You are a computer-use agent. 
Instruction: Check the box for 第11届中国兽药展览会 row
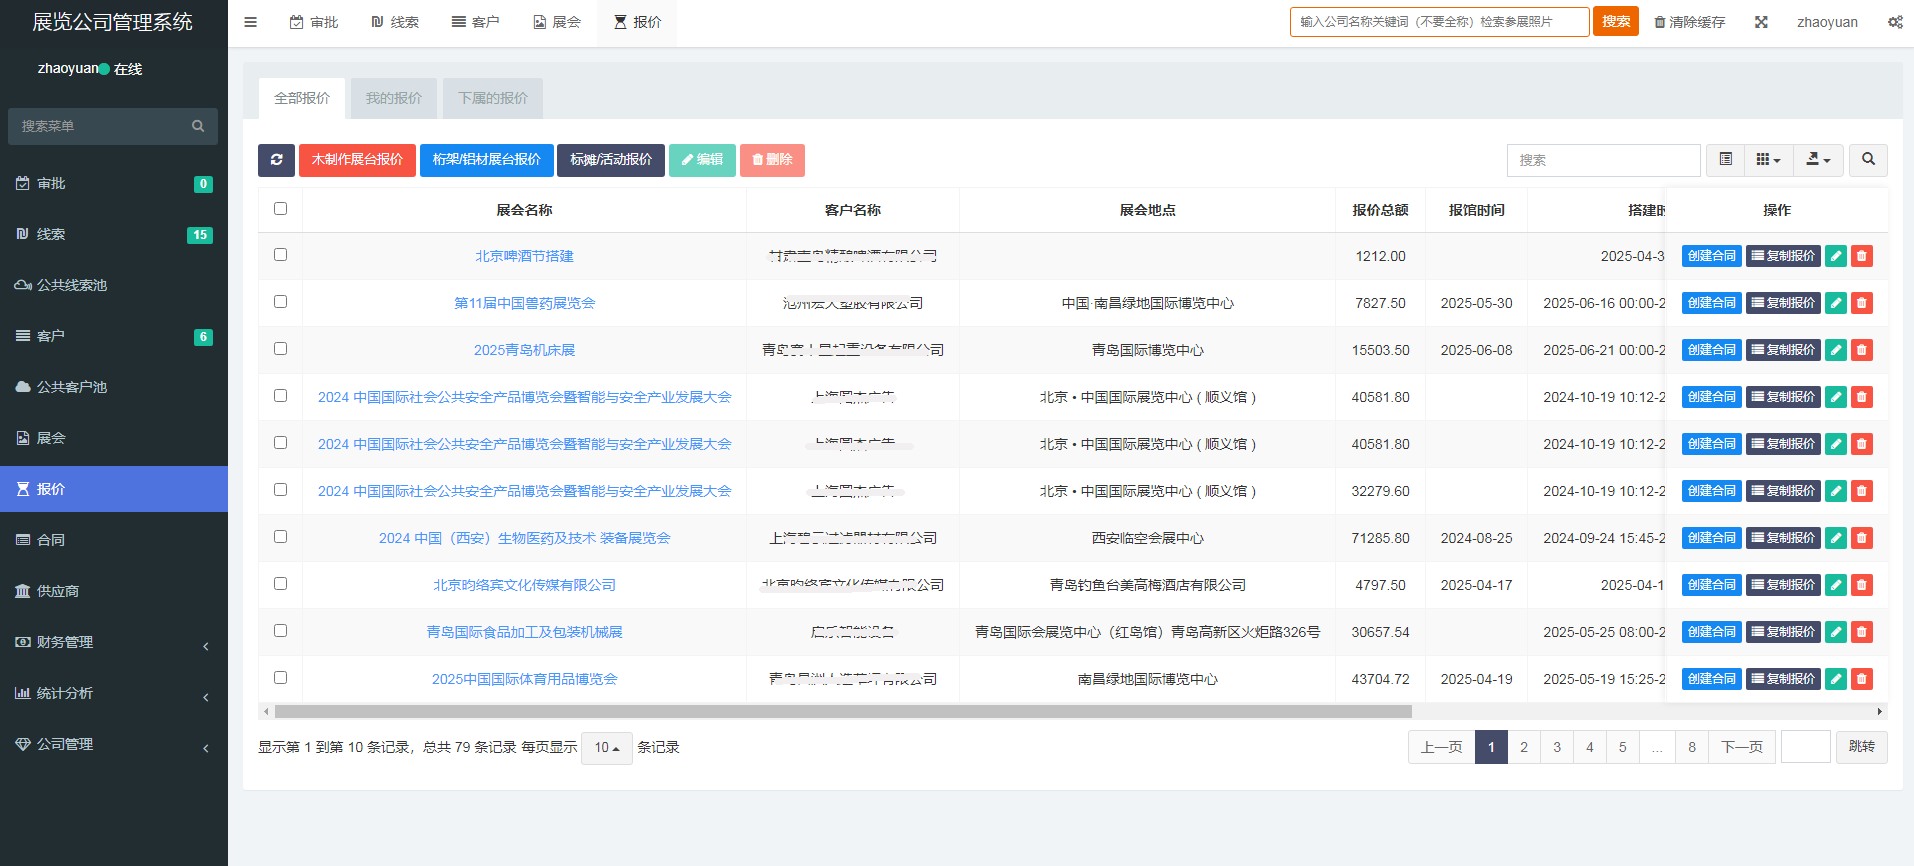280,302
